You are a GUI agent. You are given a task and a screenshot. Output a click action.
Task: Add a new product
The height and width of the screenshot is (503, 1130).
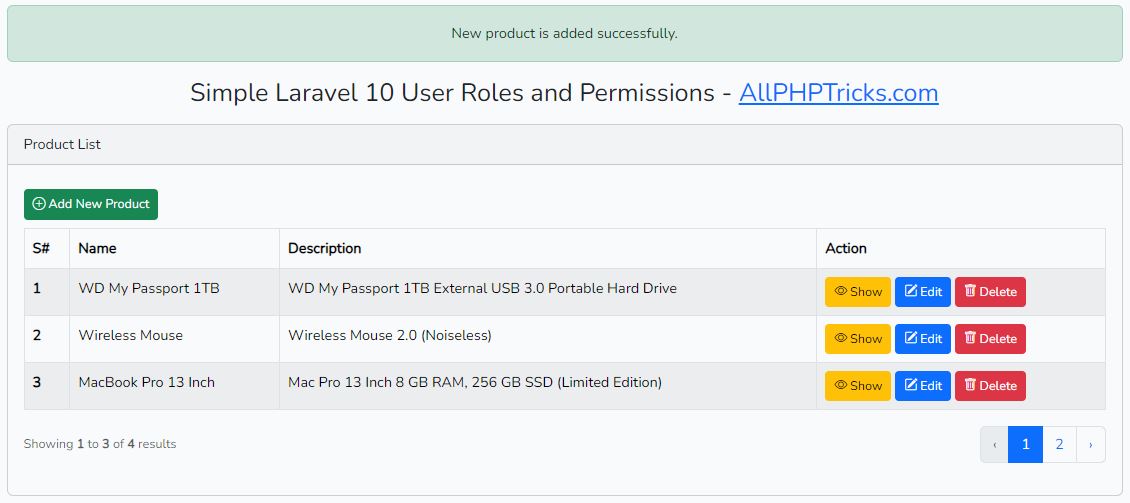(x=91, y=204)
